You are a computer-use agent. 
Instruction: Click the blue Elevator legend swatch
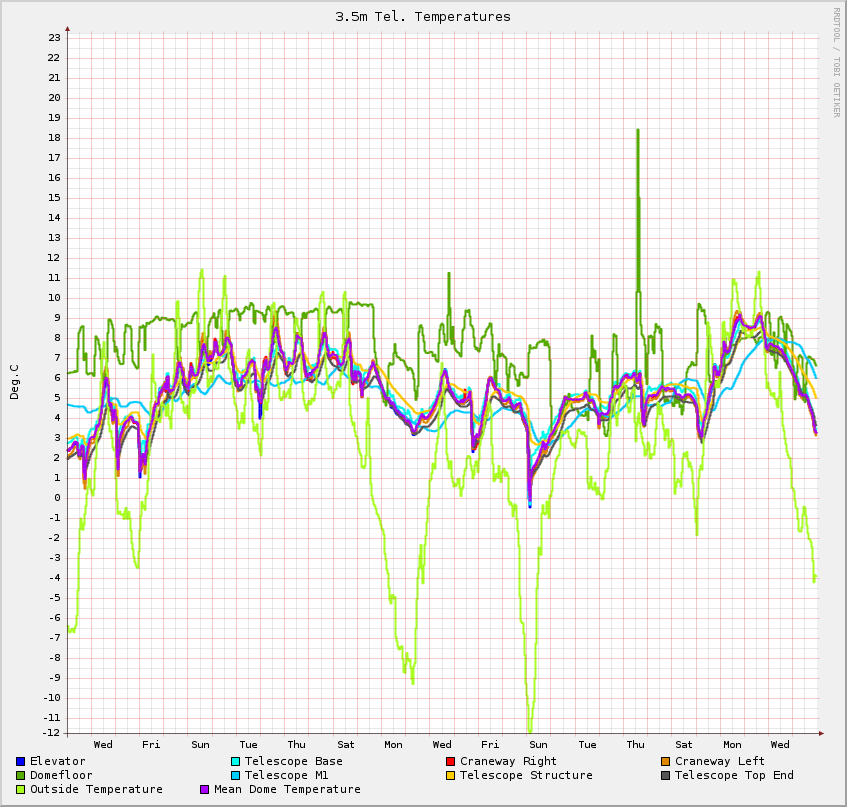(x=20, y=761)
